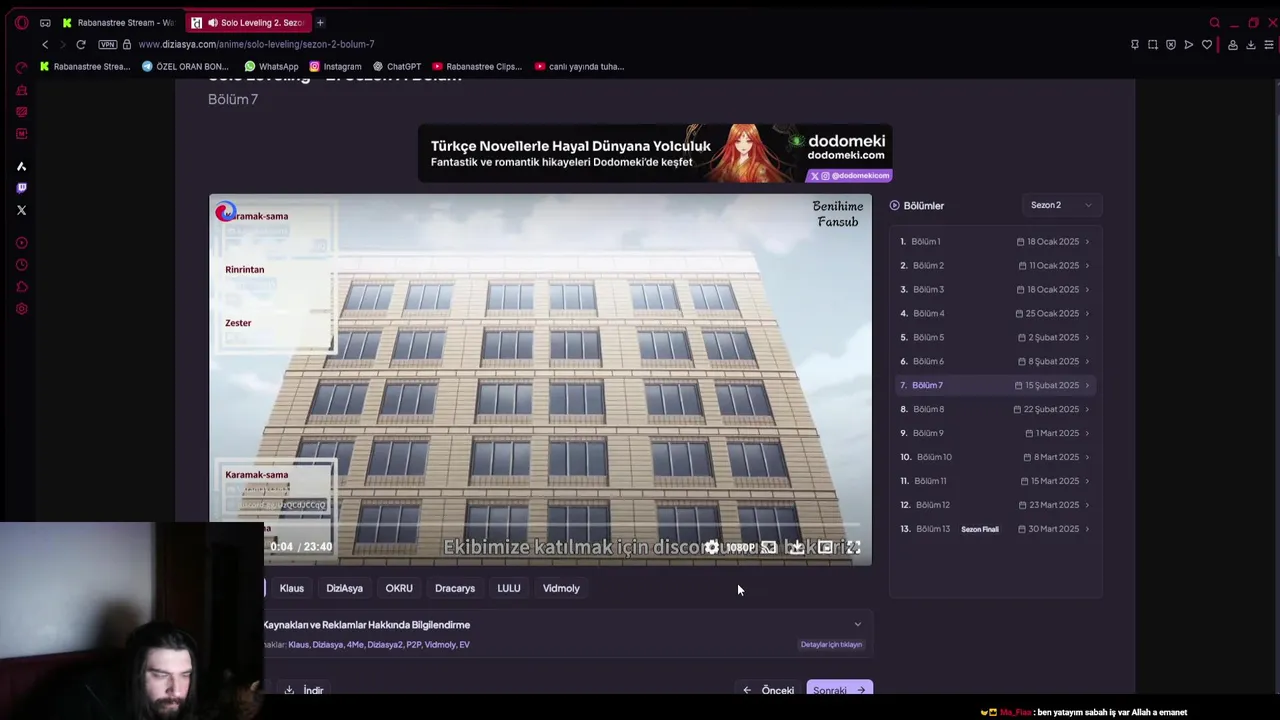This screenshot has height=720, width=1280.
Task: Open Bölüm 4 dated 25 Ocak 2025
Action: tap(994, 313)
